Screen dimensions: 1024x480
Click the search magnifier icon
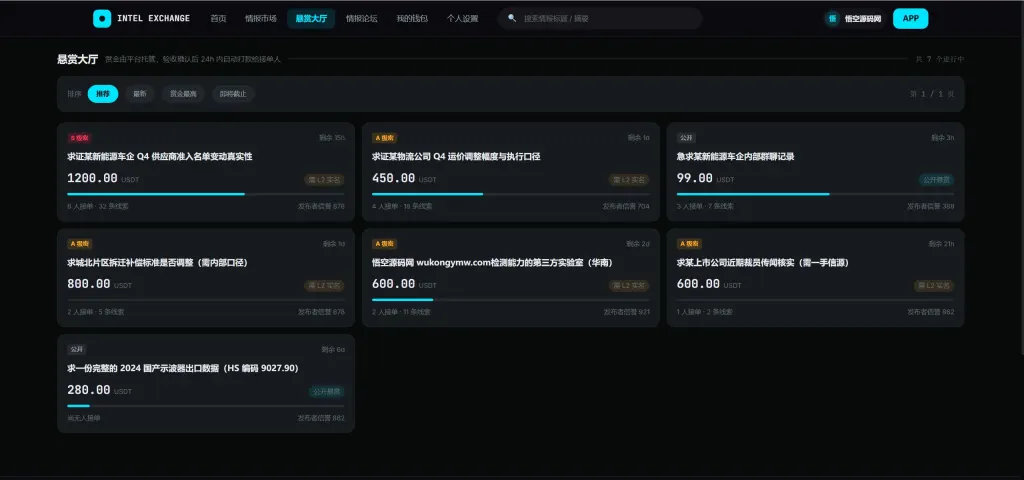[512, 18]
